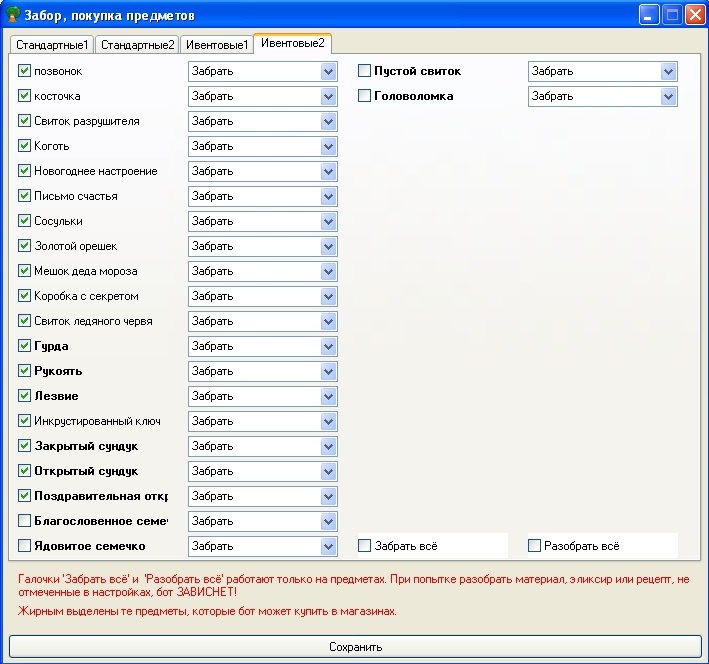Toggle the Забрать всё checkbox
This screenshot has width=709, height=664.
point(365,546)
